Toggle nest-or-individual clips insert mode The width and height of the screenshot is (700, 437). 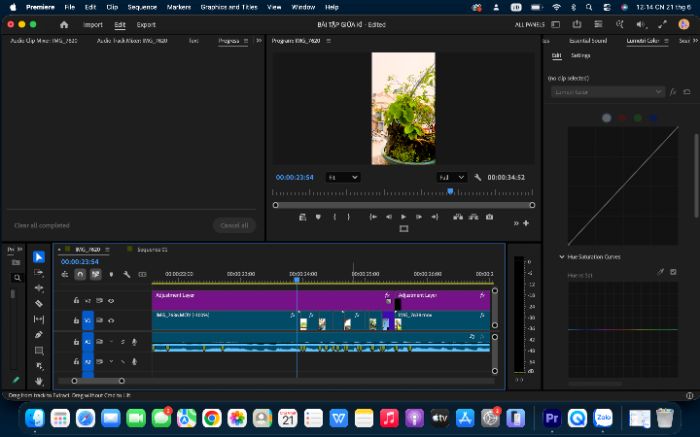click(65, 274)
